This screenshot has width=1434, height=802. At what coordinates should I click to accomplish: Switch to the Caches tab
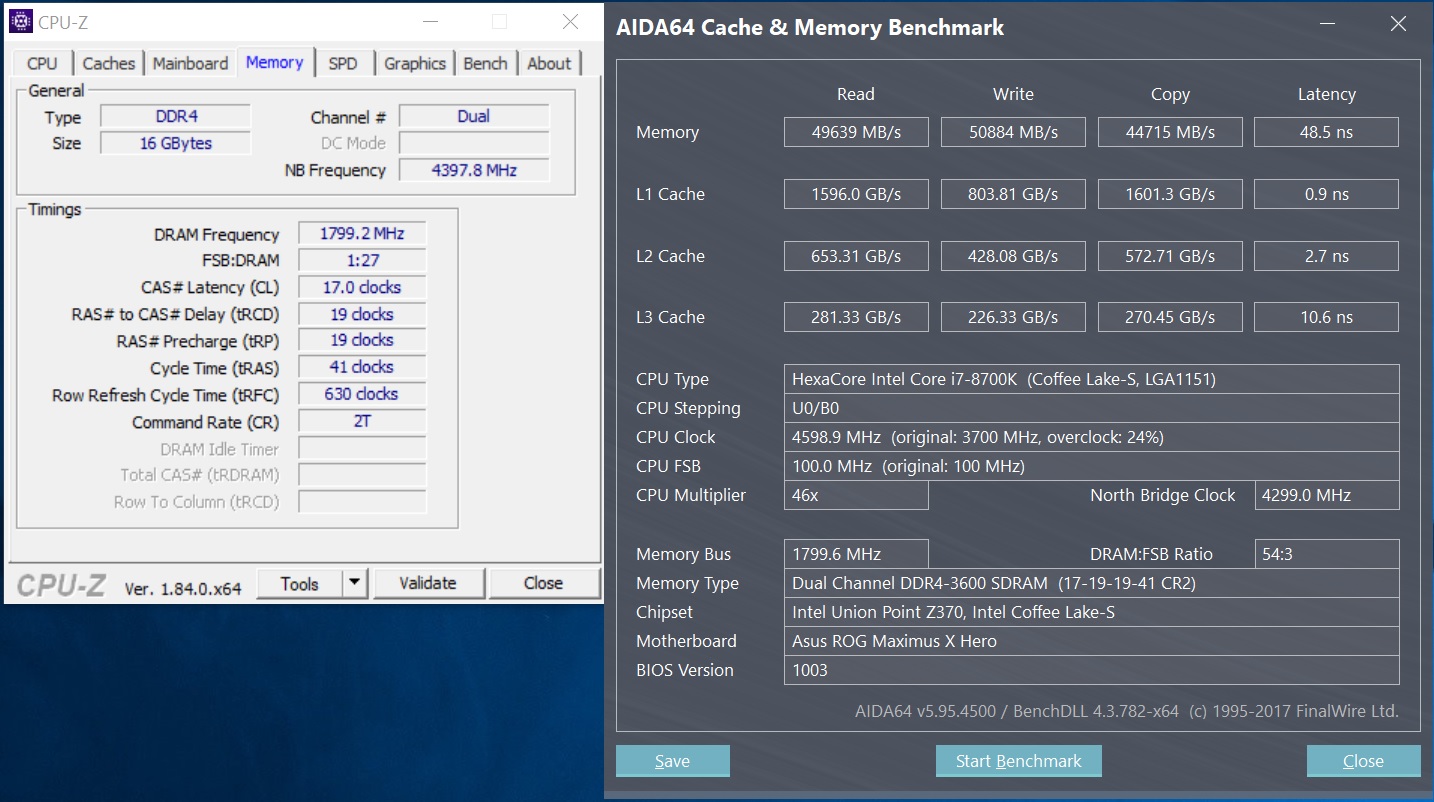(109, 63)
